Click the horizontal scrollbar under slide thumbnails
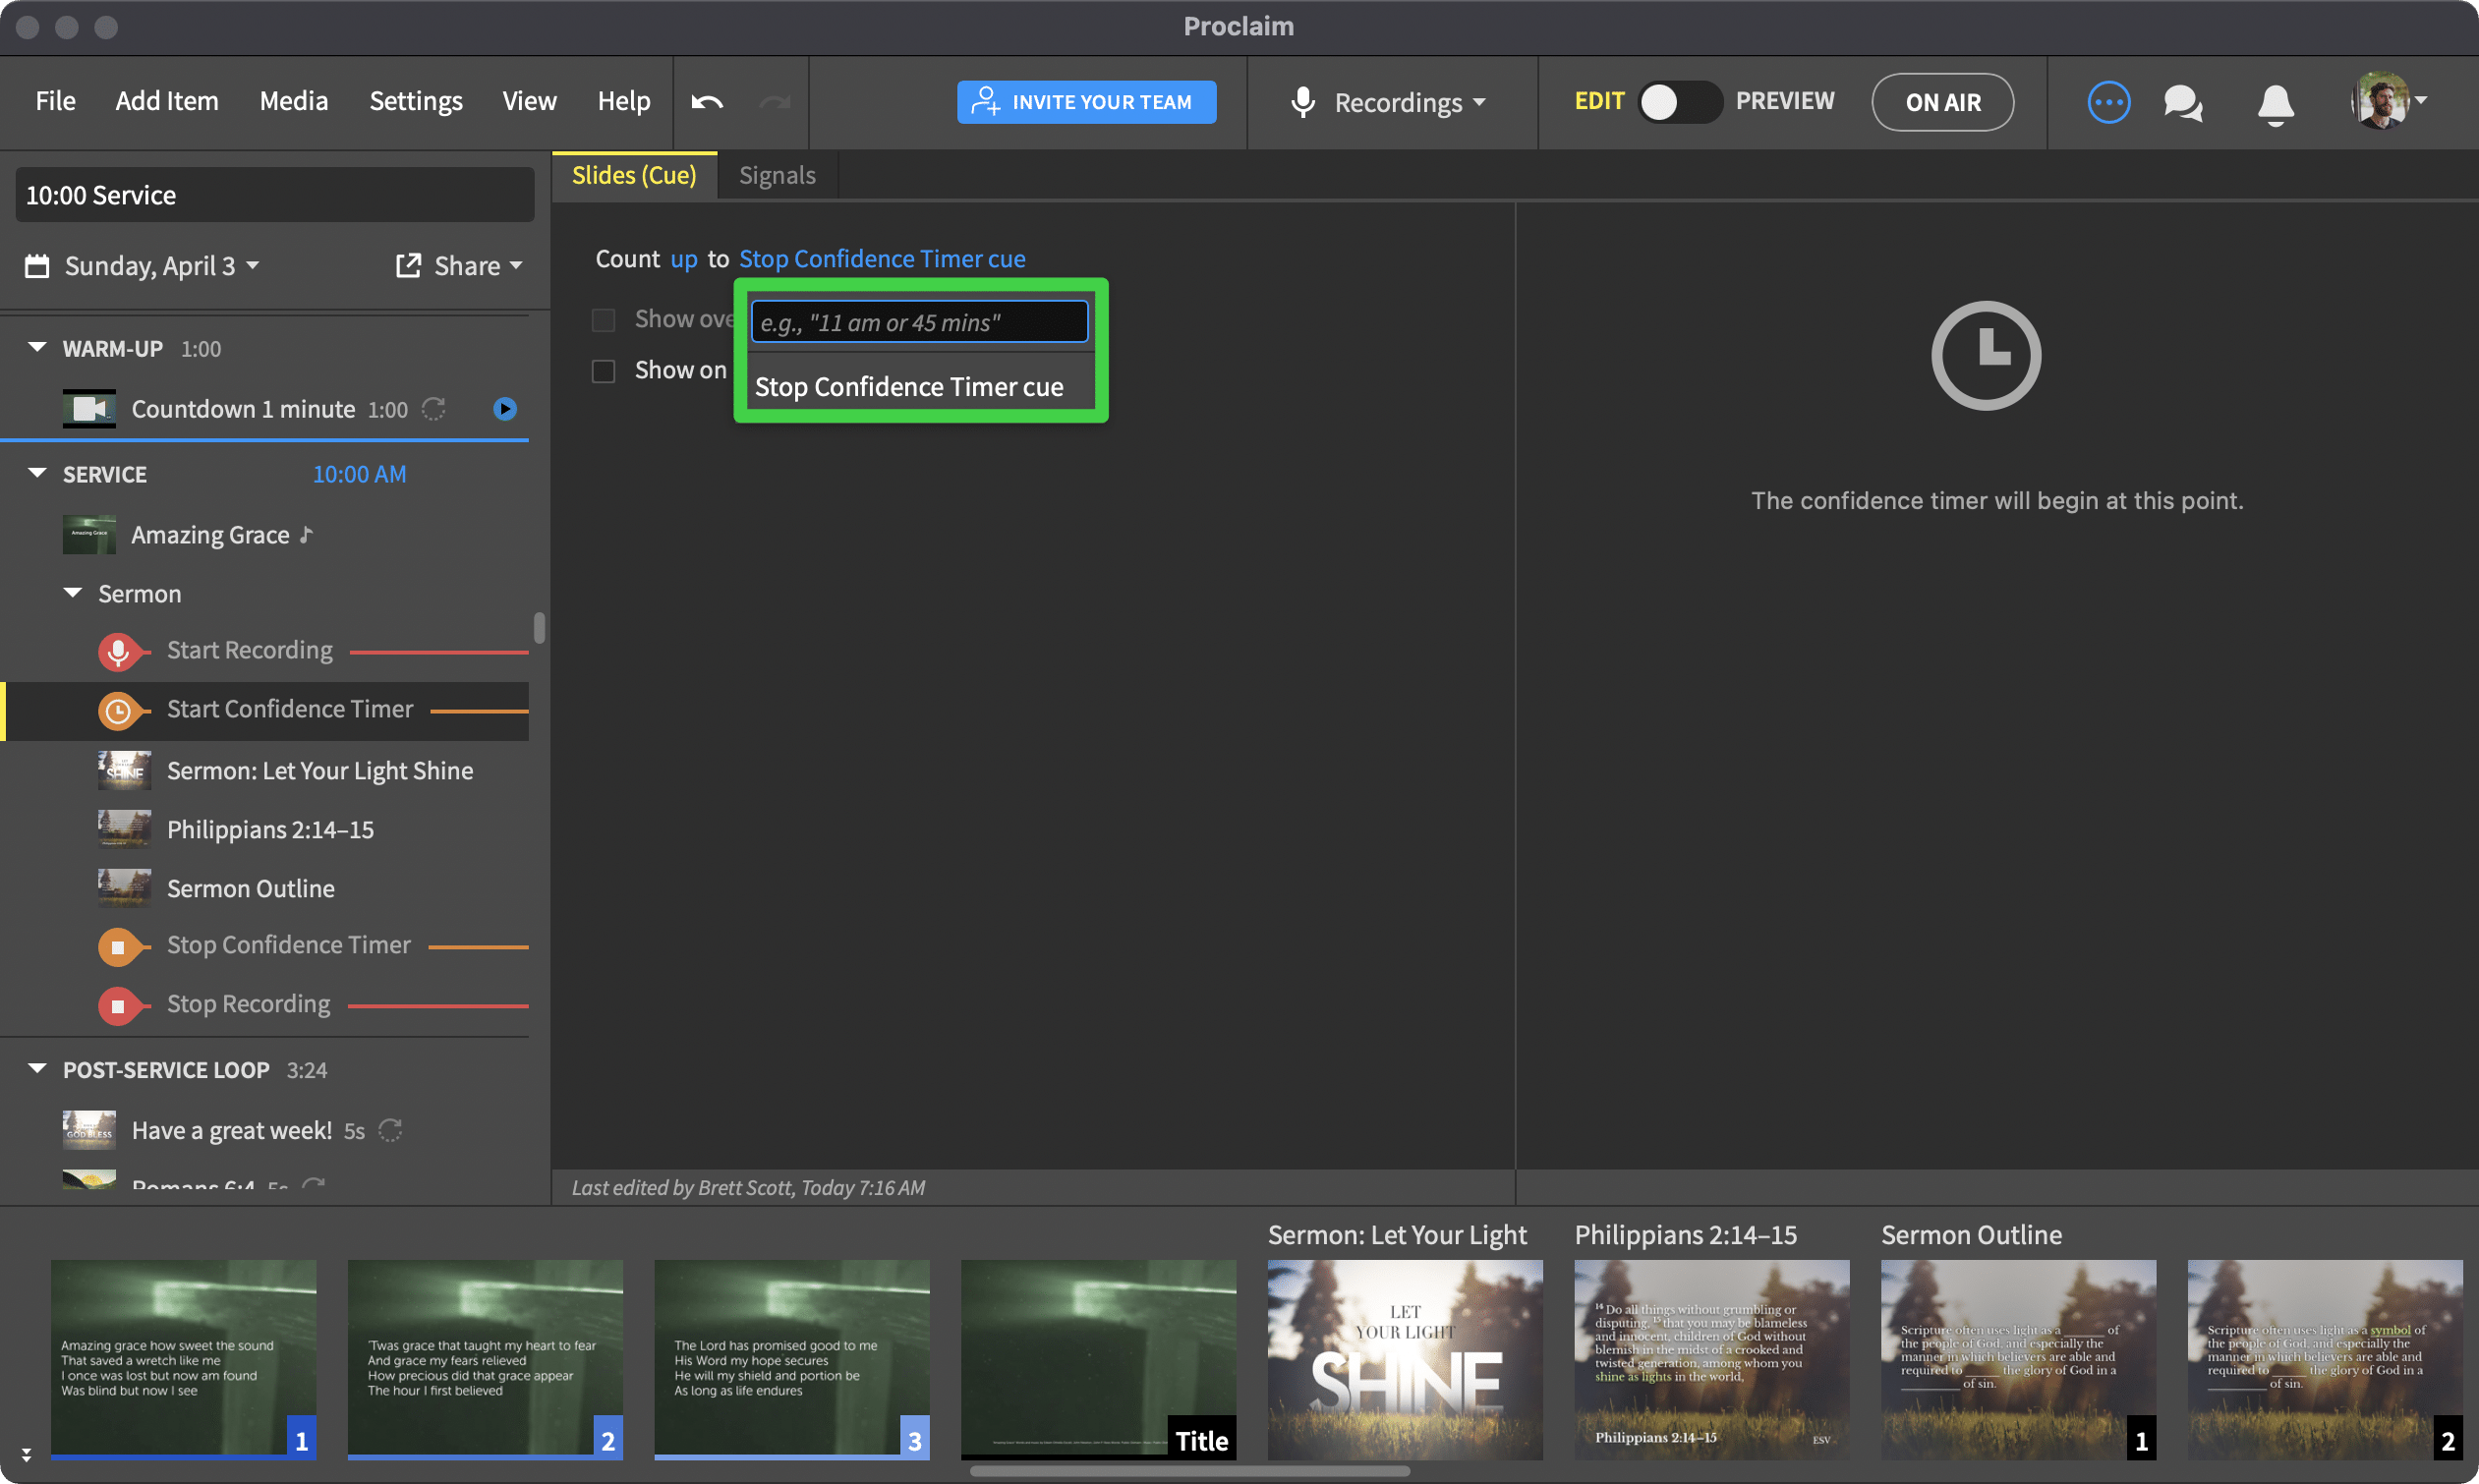The image size is (2479, 1484). click(x=1190, y=1471)
